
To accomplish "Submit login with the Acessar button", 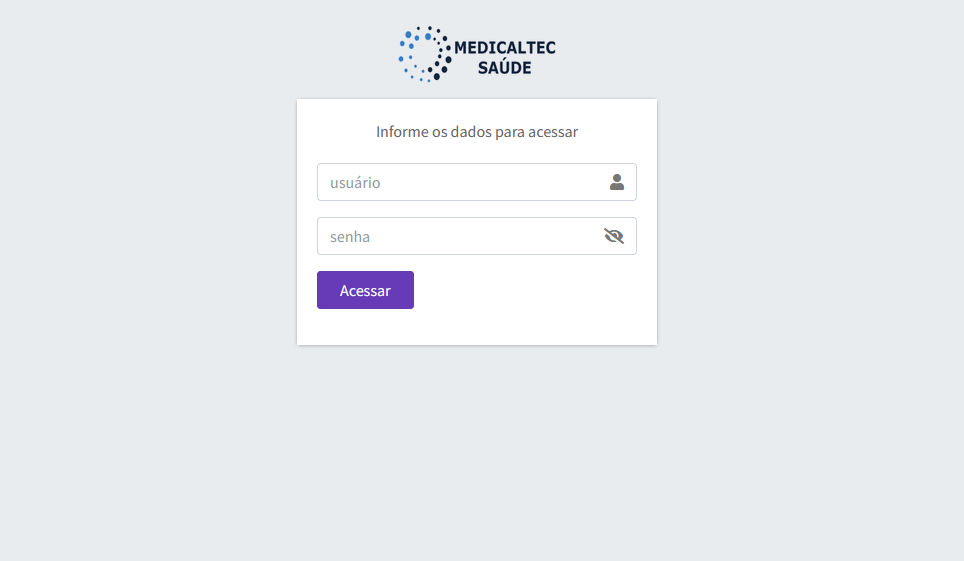I will (365, 290).
